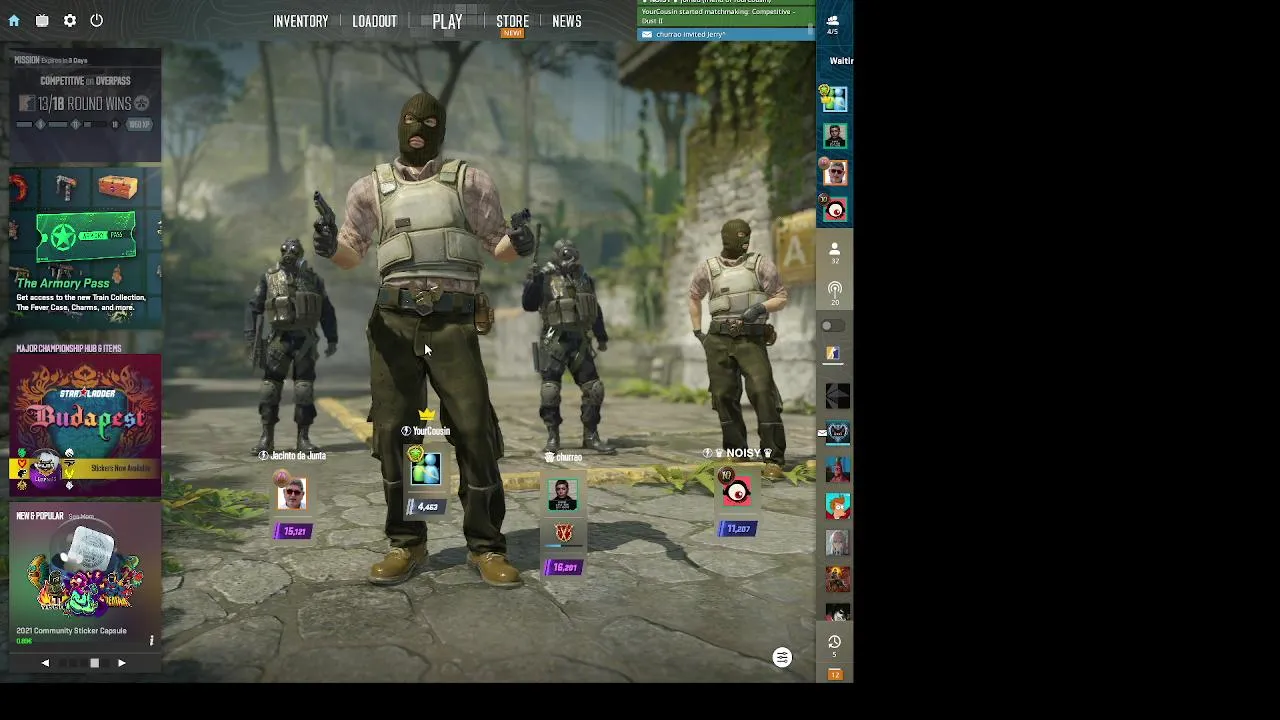
Task: Select the red eyeball avatar in sidebar
Action: 835,209
